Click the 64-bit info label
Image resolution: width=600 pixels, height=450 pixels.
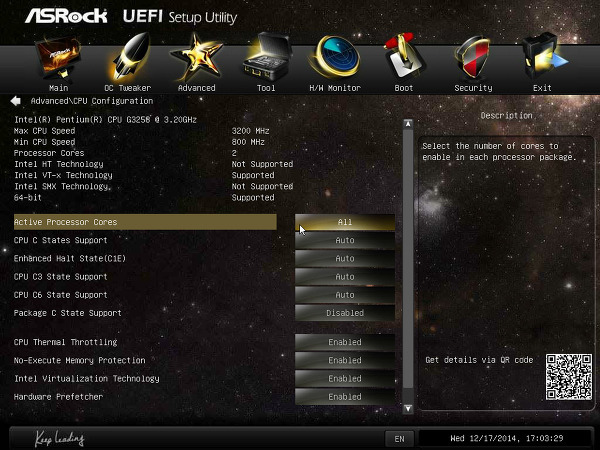28,197
